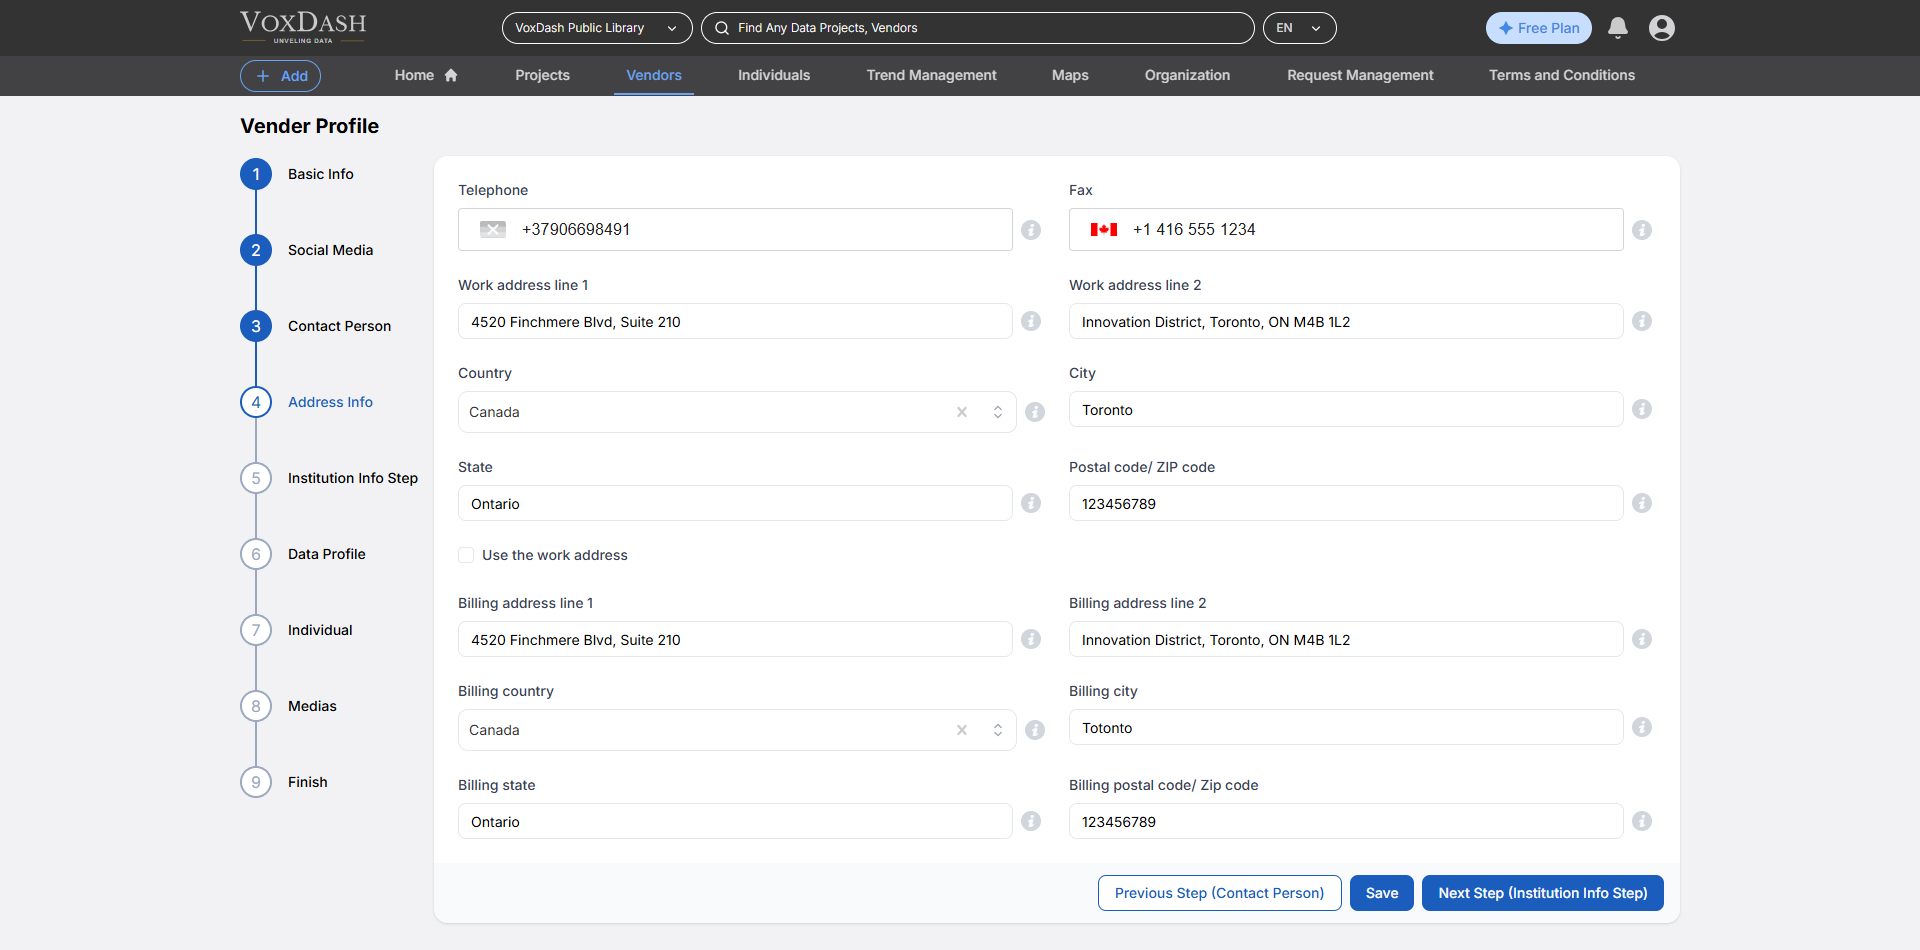Show info for Billing address line 1
This screenshot has width=1920, height=950.
(x=1031, y=639)
